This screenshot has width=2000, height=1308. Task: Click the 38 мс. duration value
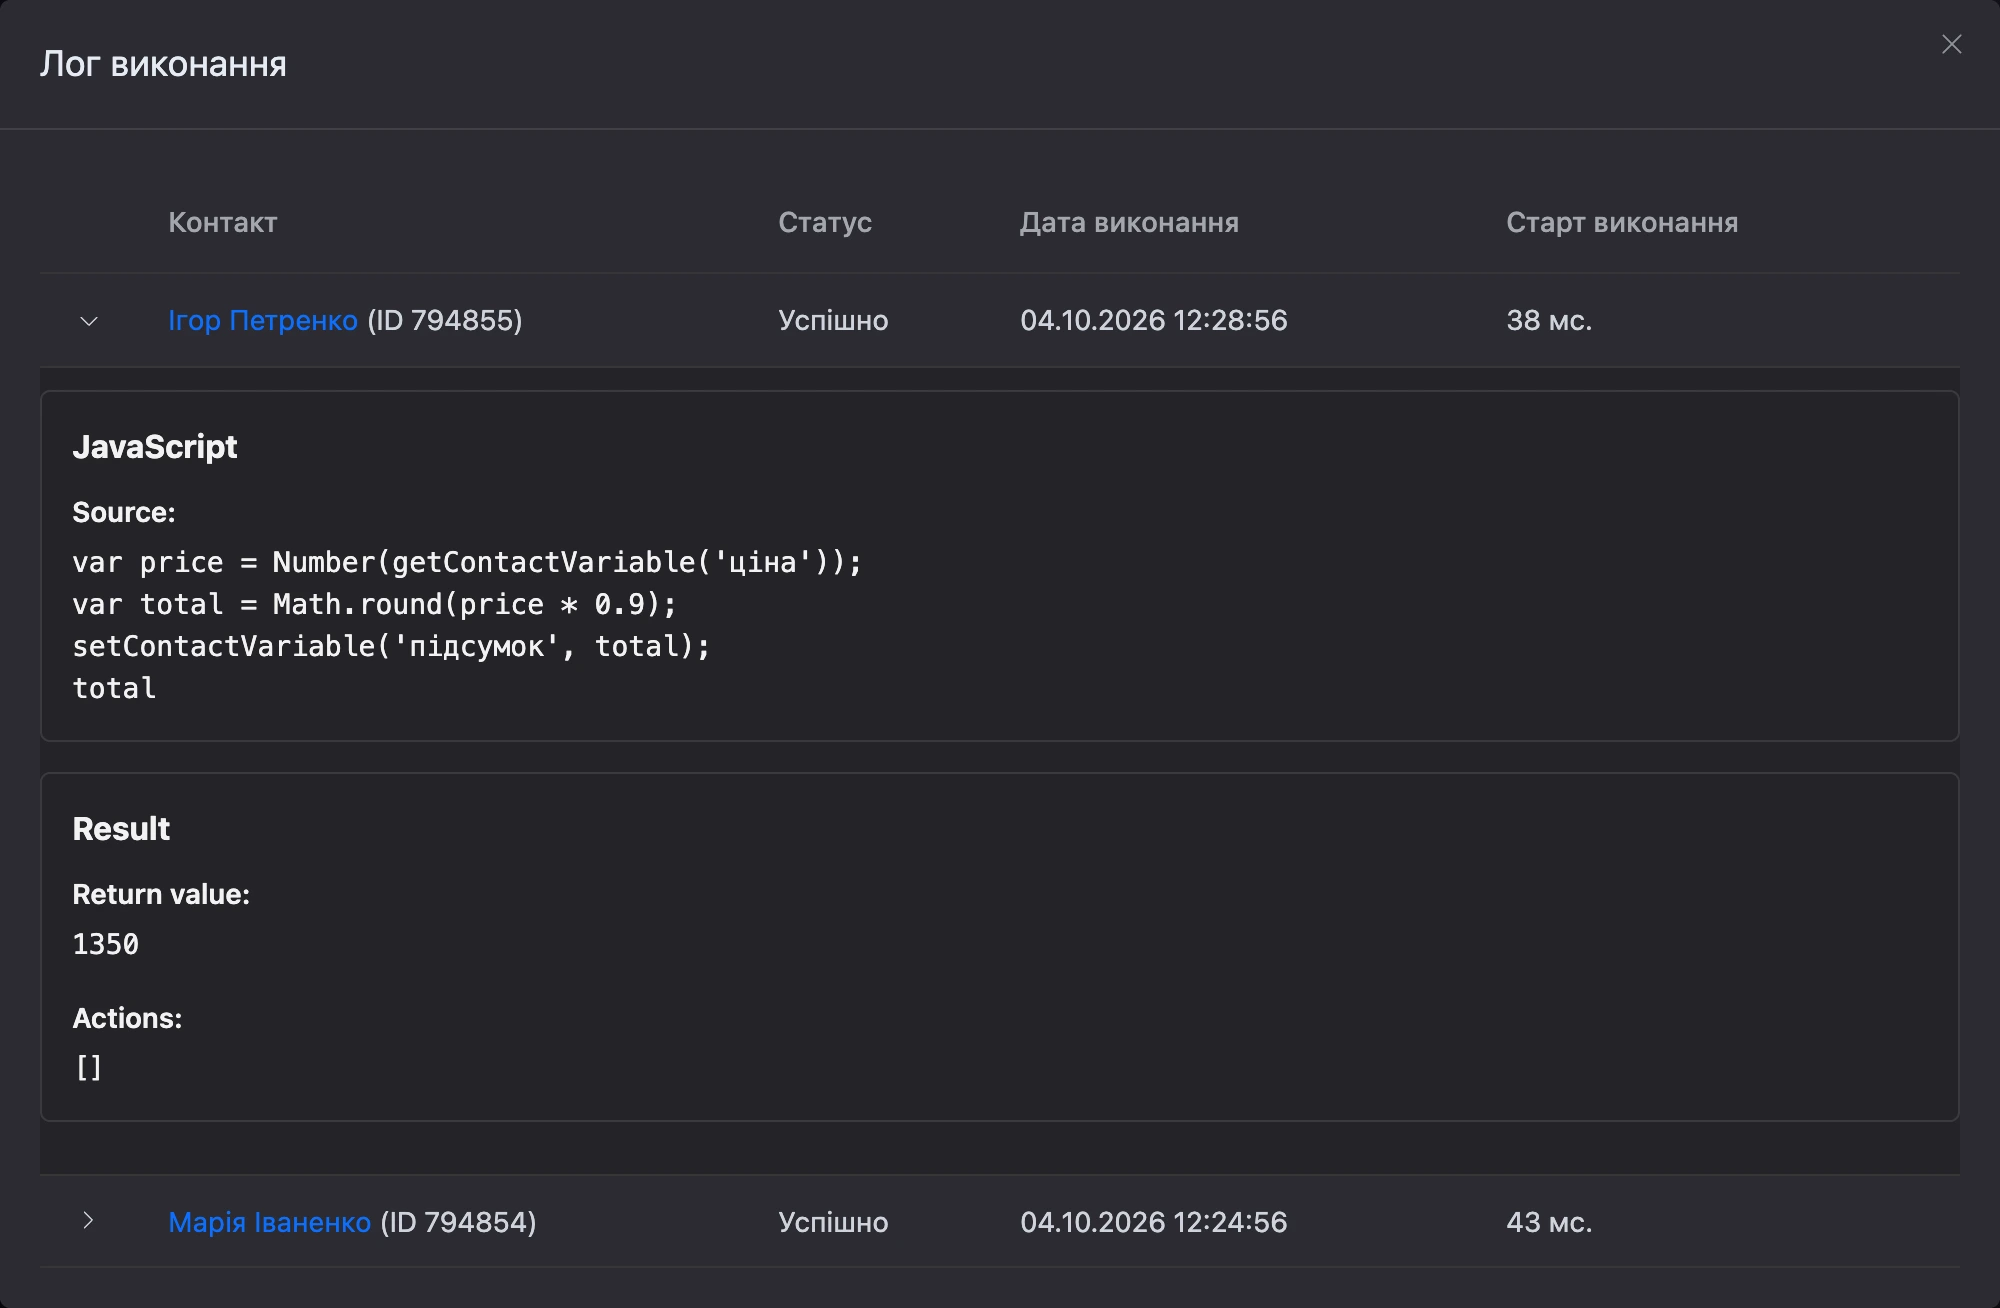click(x=1549, y=320)
